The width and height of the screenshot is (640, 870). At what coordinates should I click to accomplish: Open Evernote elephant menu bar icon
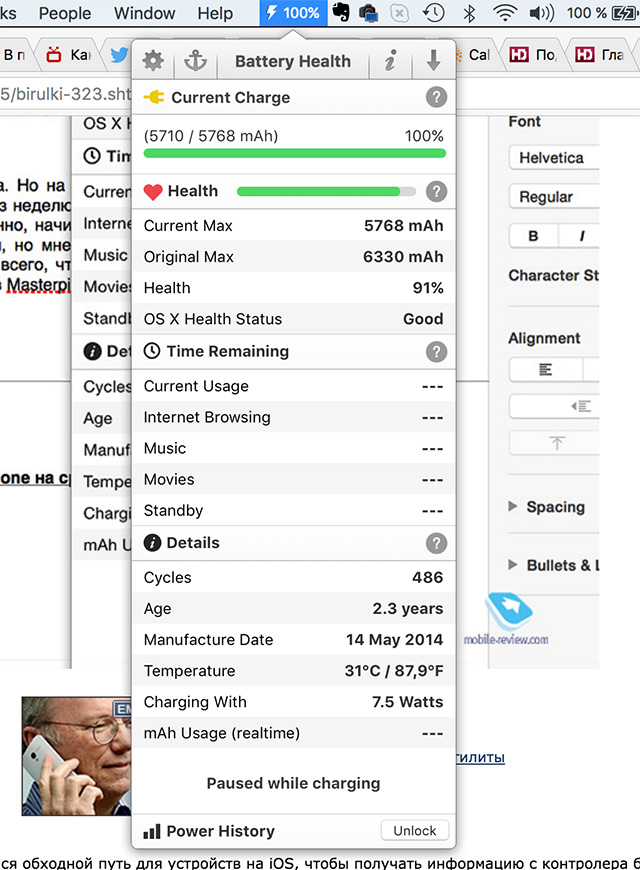click(x=342, y=13)
